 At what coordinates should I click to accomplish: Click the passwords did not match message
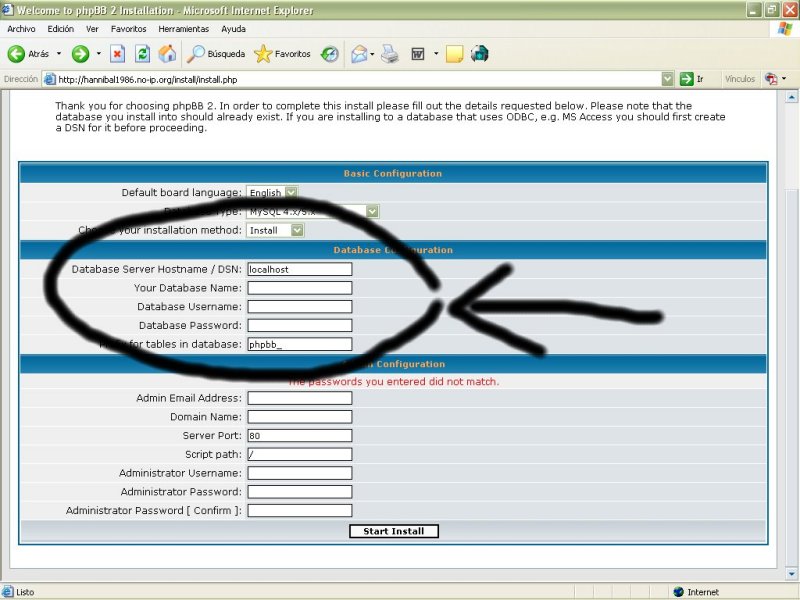(393, 382)
